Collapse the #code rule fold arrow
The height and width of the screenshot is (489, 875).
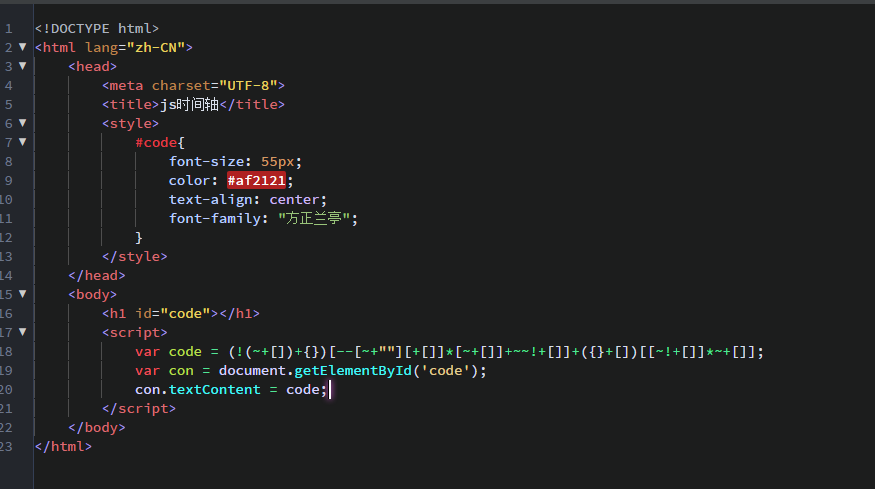point(23,142)
